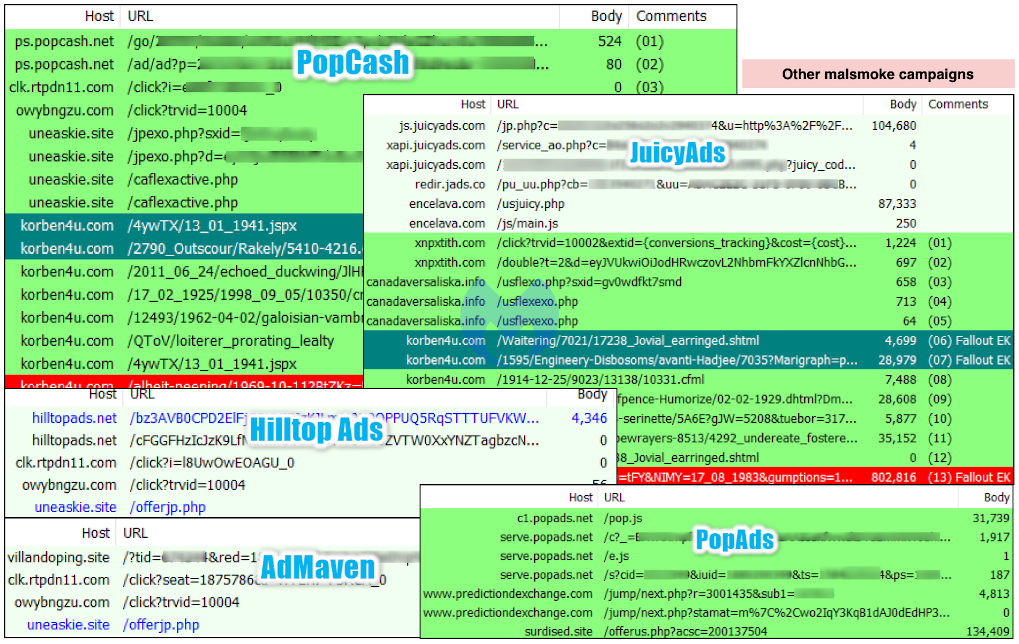Click the Other malsmoke campaigns label
Screen dimensions: 1019x644
tap(877, 74)
